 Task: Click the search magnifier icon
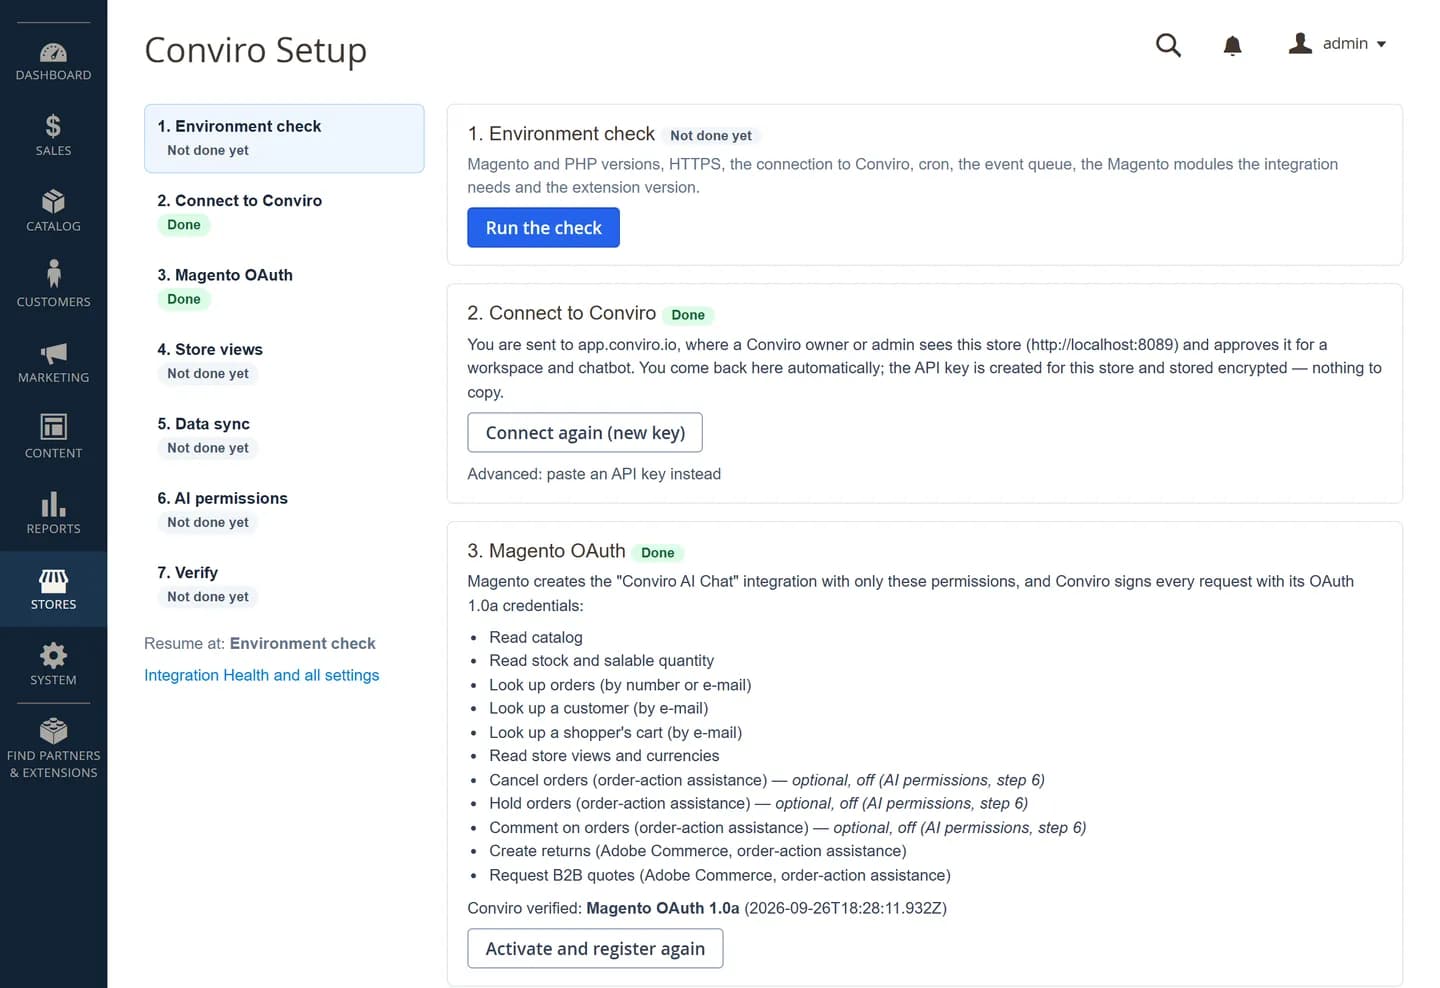[1168, 45]
